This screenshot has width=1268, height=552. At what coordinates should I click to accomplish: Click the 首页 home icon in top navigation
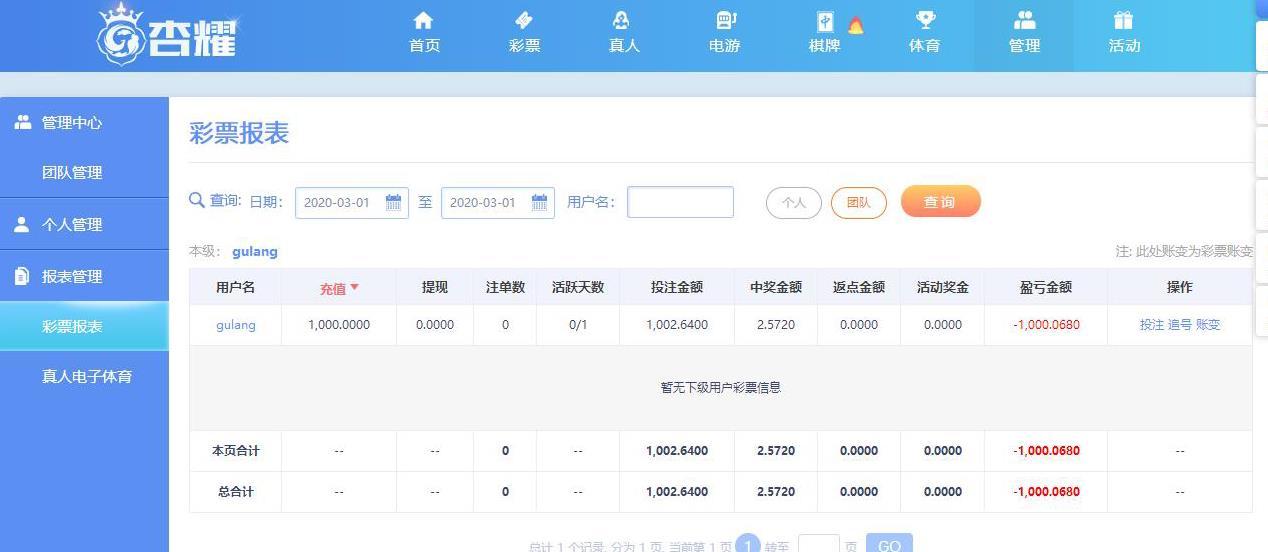(423, 21)
